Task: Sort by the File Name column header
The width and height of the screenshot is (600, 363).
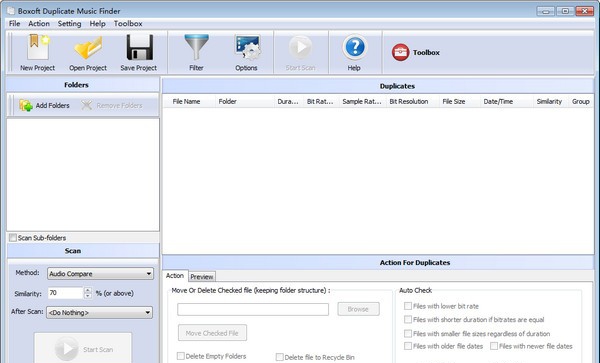Action: [x=189, y=101]
